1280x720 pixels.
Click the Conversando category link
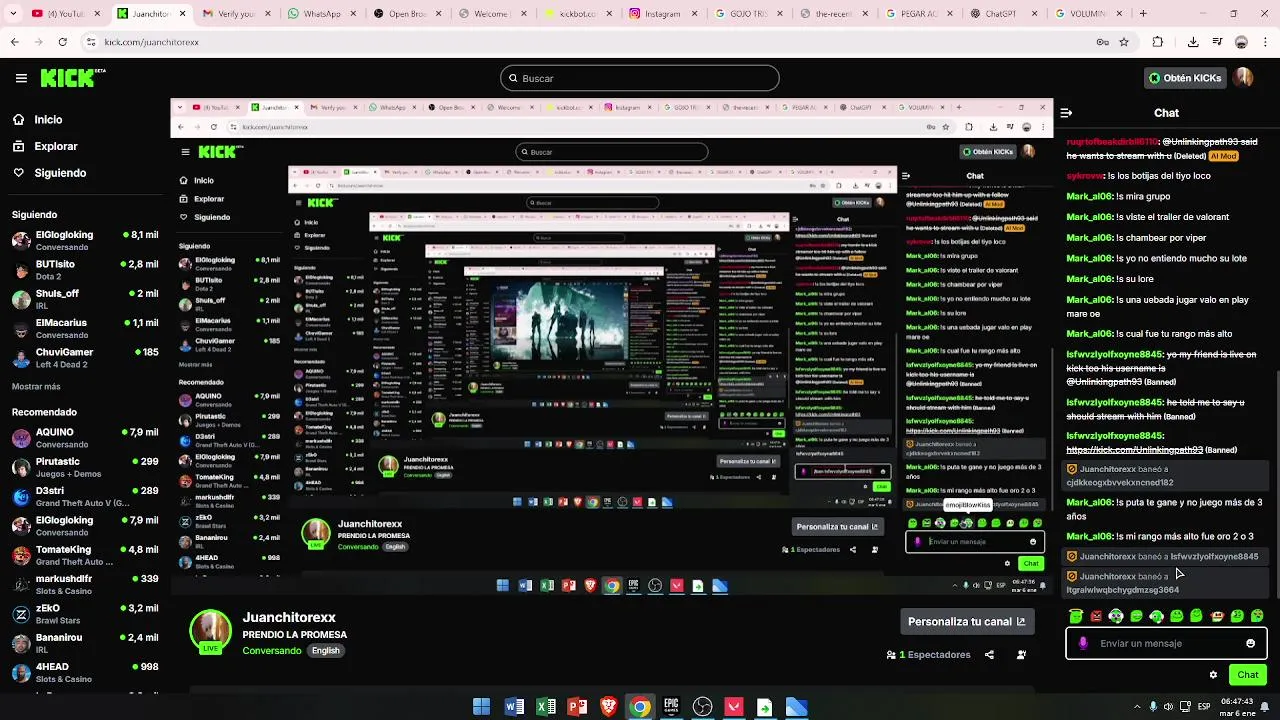[x=272, y=650]
